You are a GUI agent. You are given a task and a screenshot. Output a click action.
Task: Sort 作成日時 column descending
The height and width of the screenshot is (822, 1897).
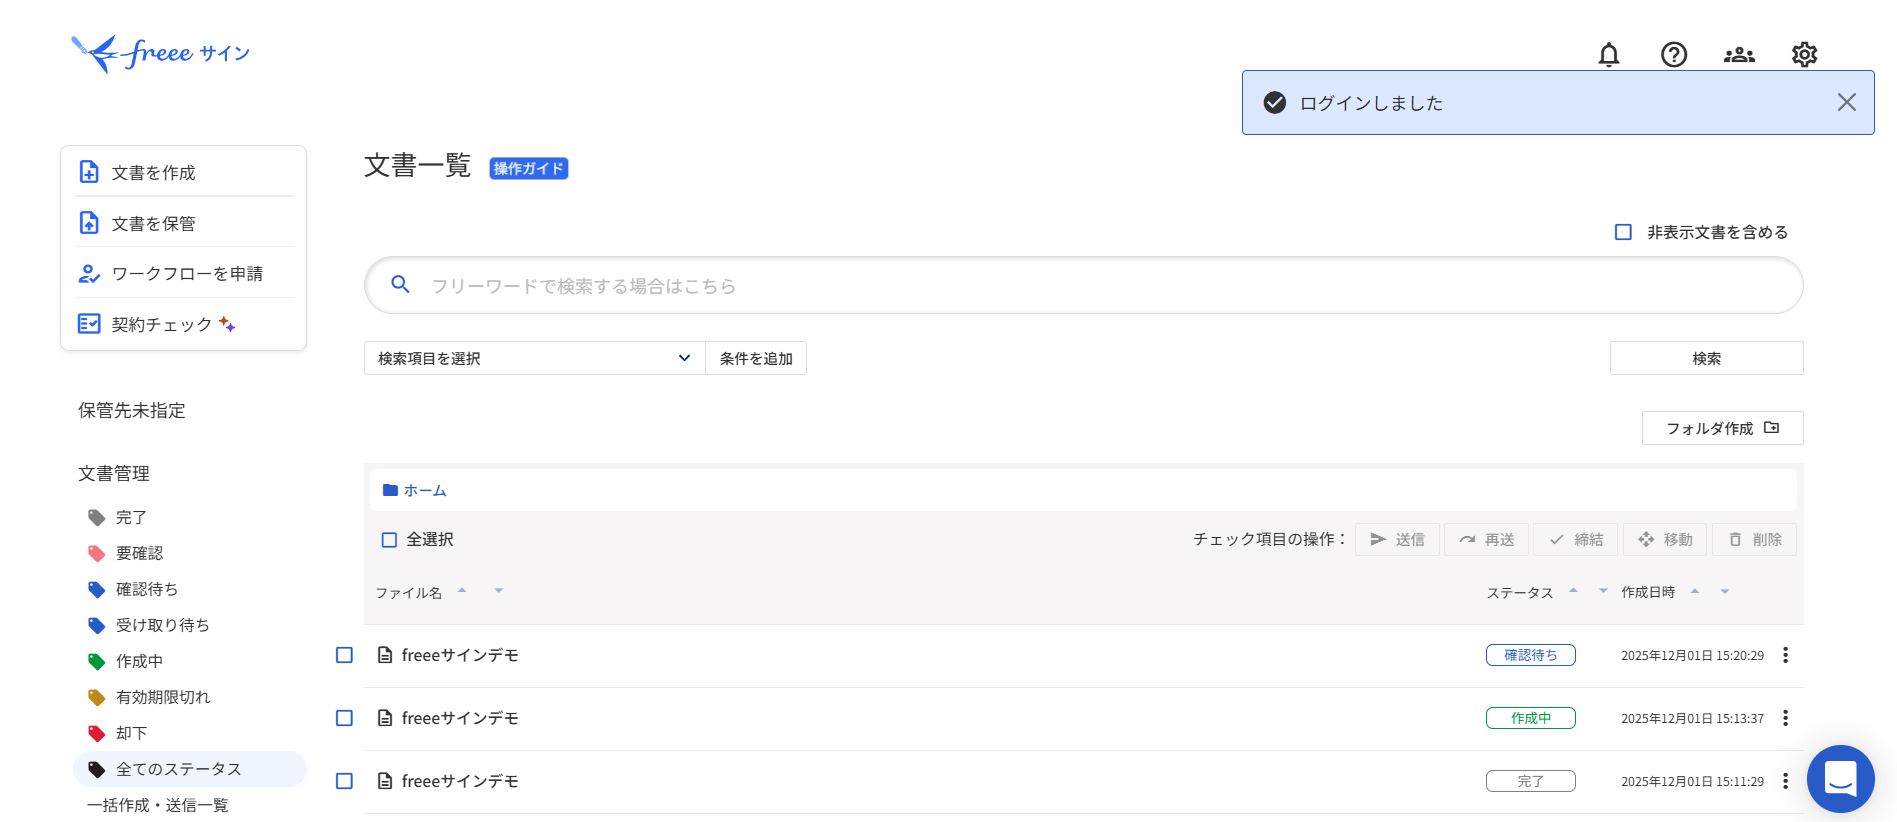point(1724,591)
